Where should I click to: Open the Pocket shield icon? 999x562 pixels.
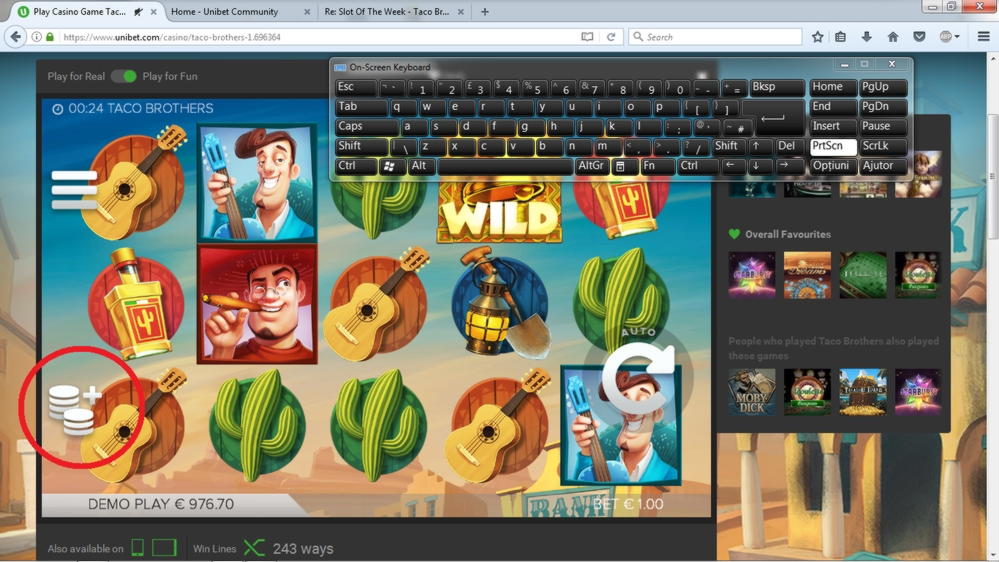click(x=919, y=37)
